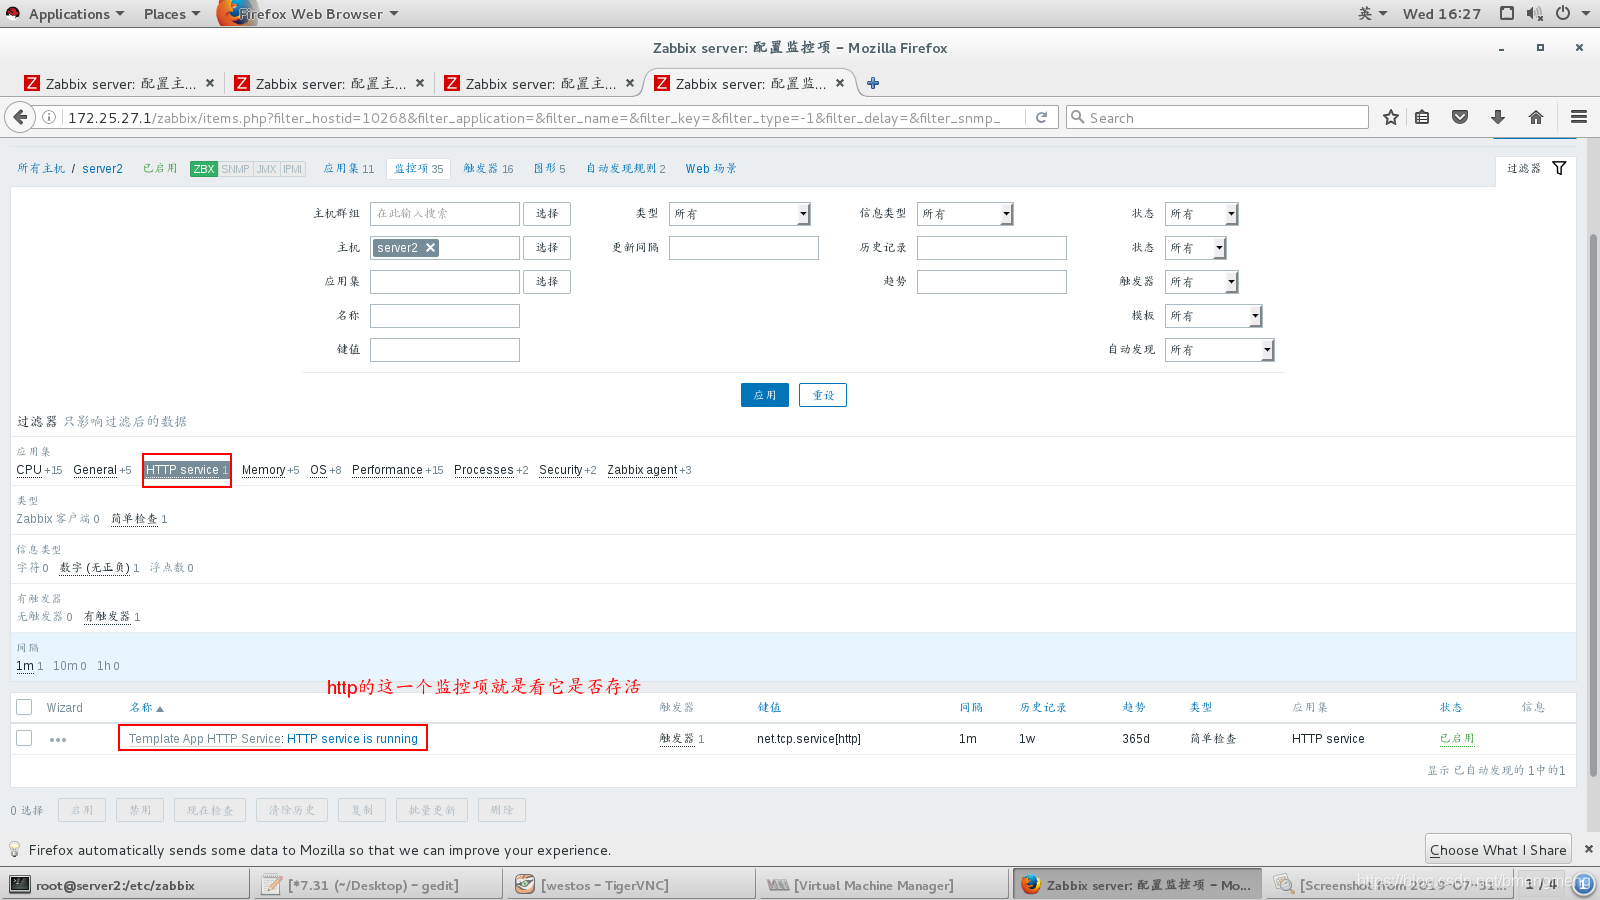Click the search magnifier icon
This screenshot has height=900, width=1600.
pyautogui.click(x=1078, y=117)
